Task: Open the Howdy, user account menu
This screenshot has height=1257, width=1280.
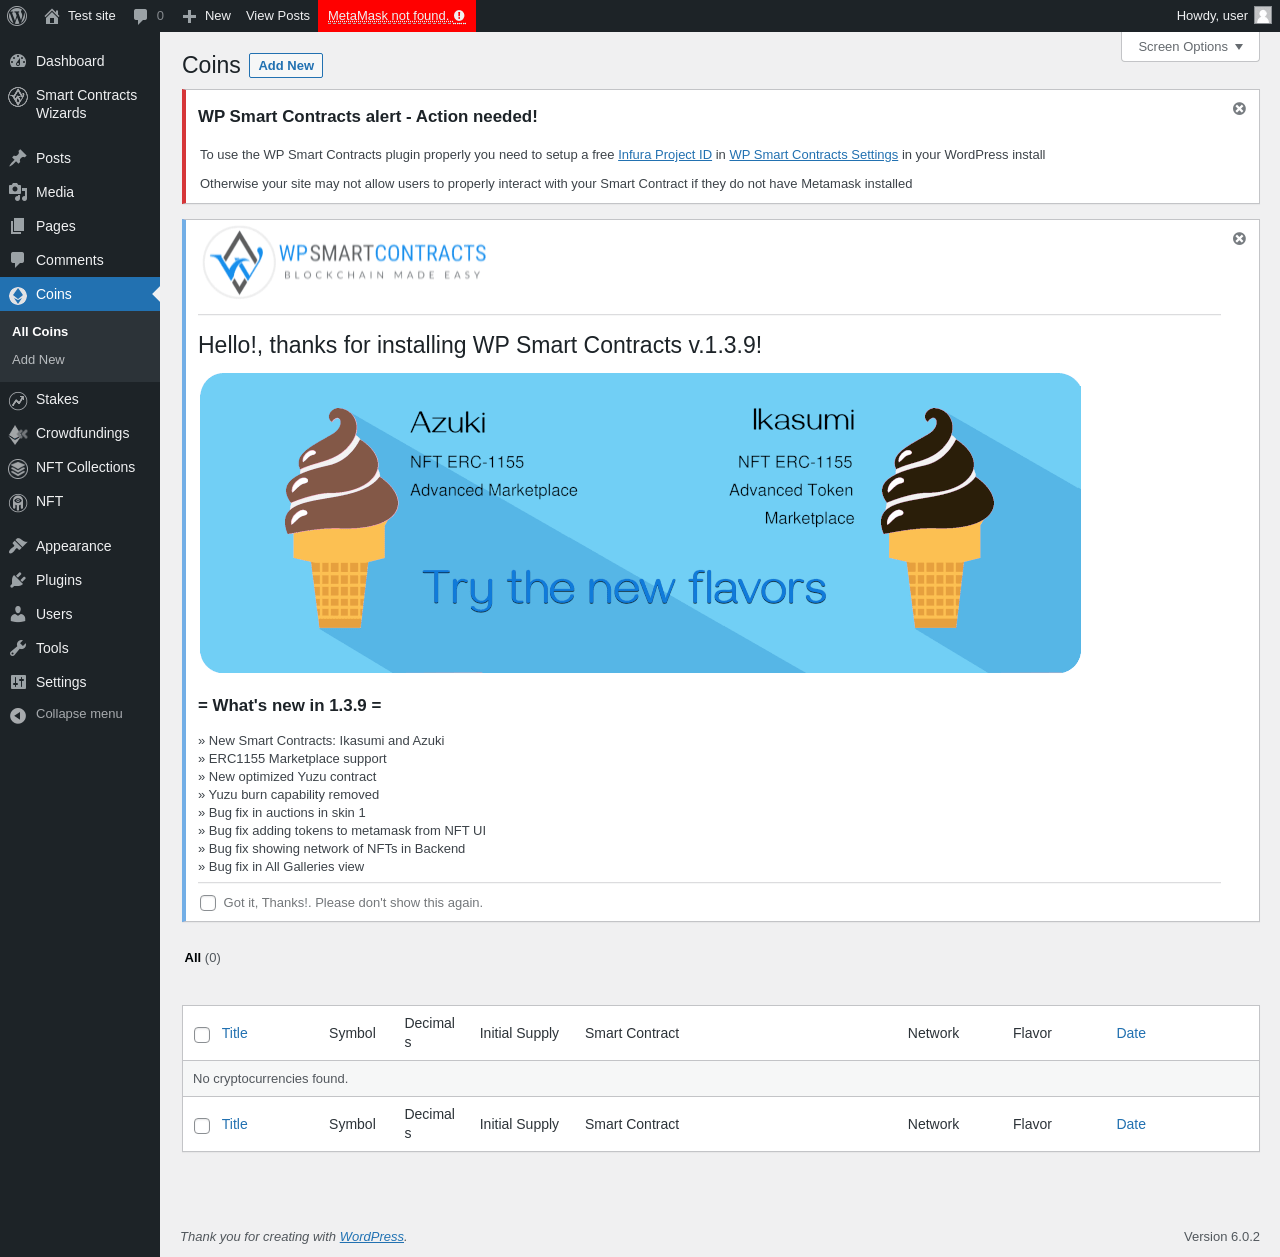Action: pyautogui.click(x=1224, y=16)
